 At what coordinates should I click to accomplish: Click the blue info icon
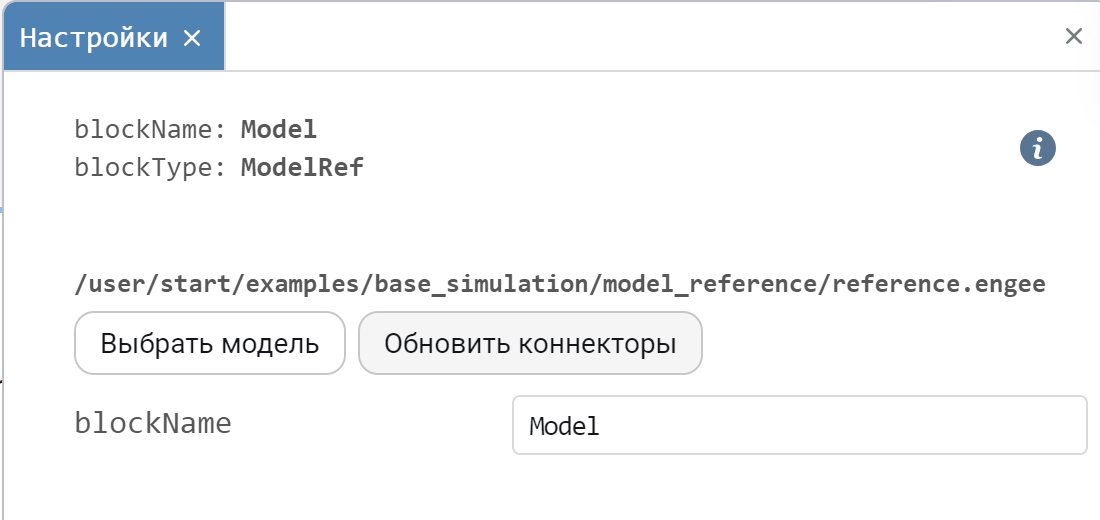tap(1038, 149)
